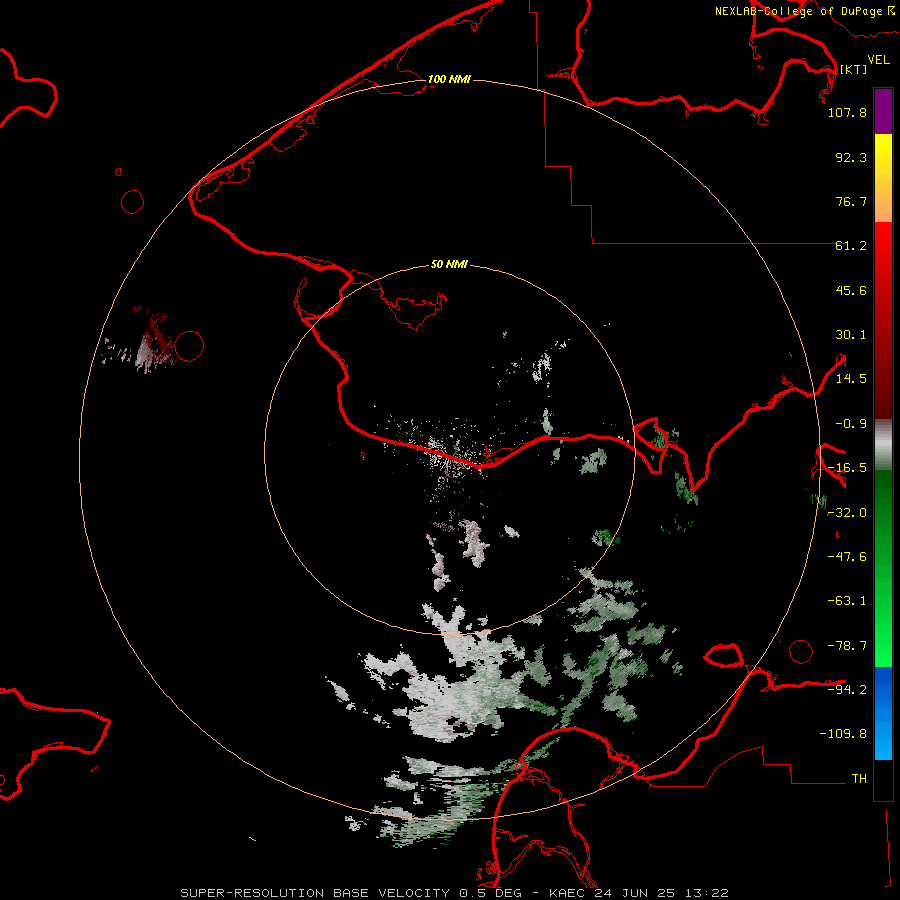Image resolution: width=900 pixels, height=900 pixels.
Task: Click the green segment of the color bar
Action: click(x=883, y=568)
